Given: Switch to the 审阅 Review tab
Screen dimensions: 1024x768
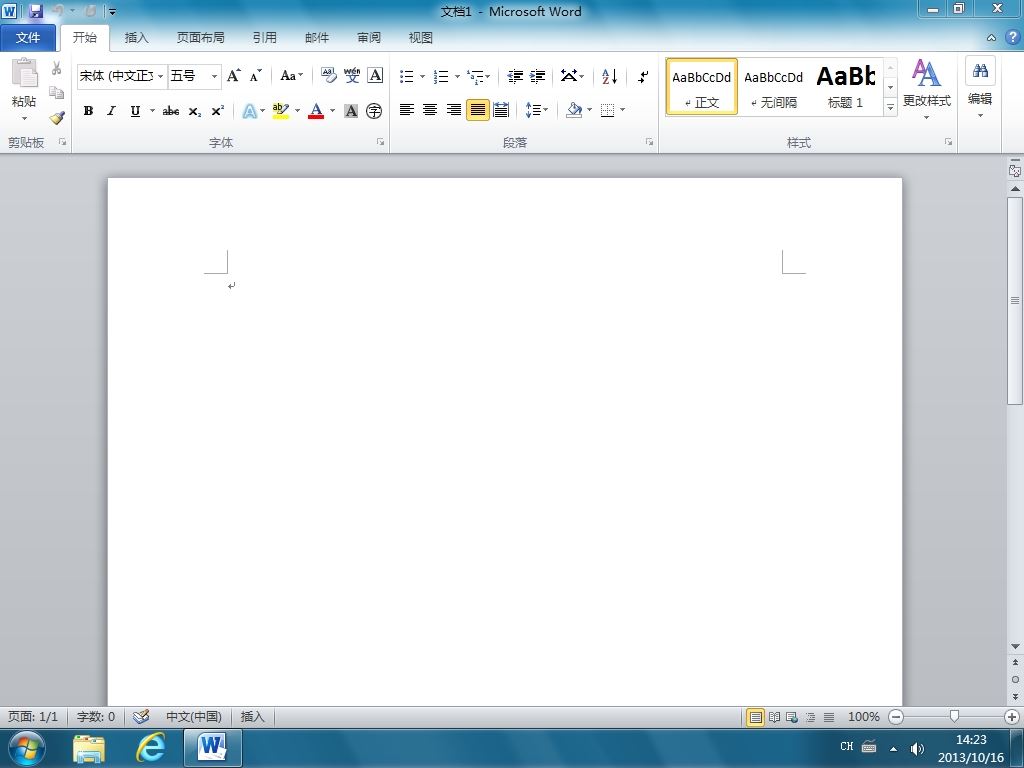Looking at the screenshot, I should tap(369, 38).
